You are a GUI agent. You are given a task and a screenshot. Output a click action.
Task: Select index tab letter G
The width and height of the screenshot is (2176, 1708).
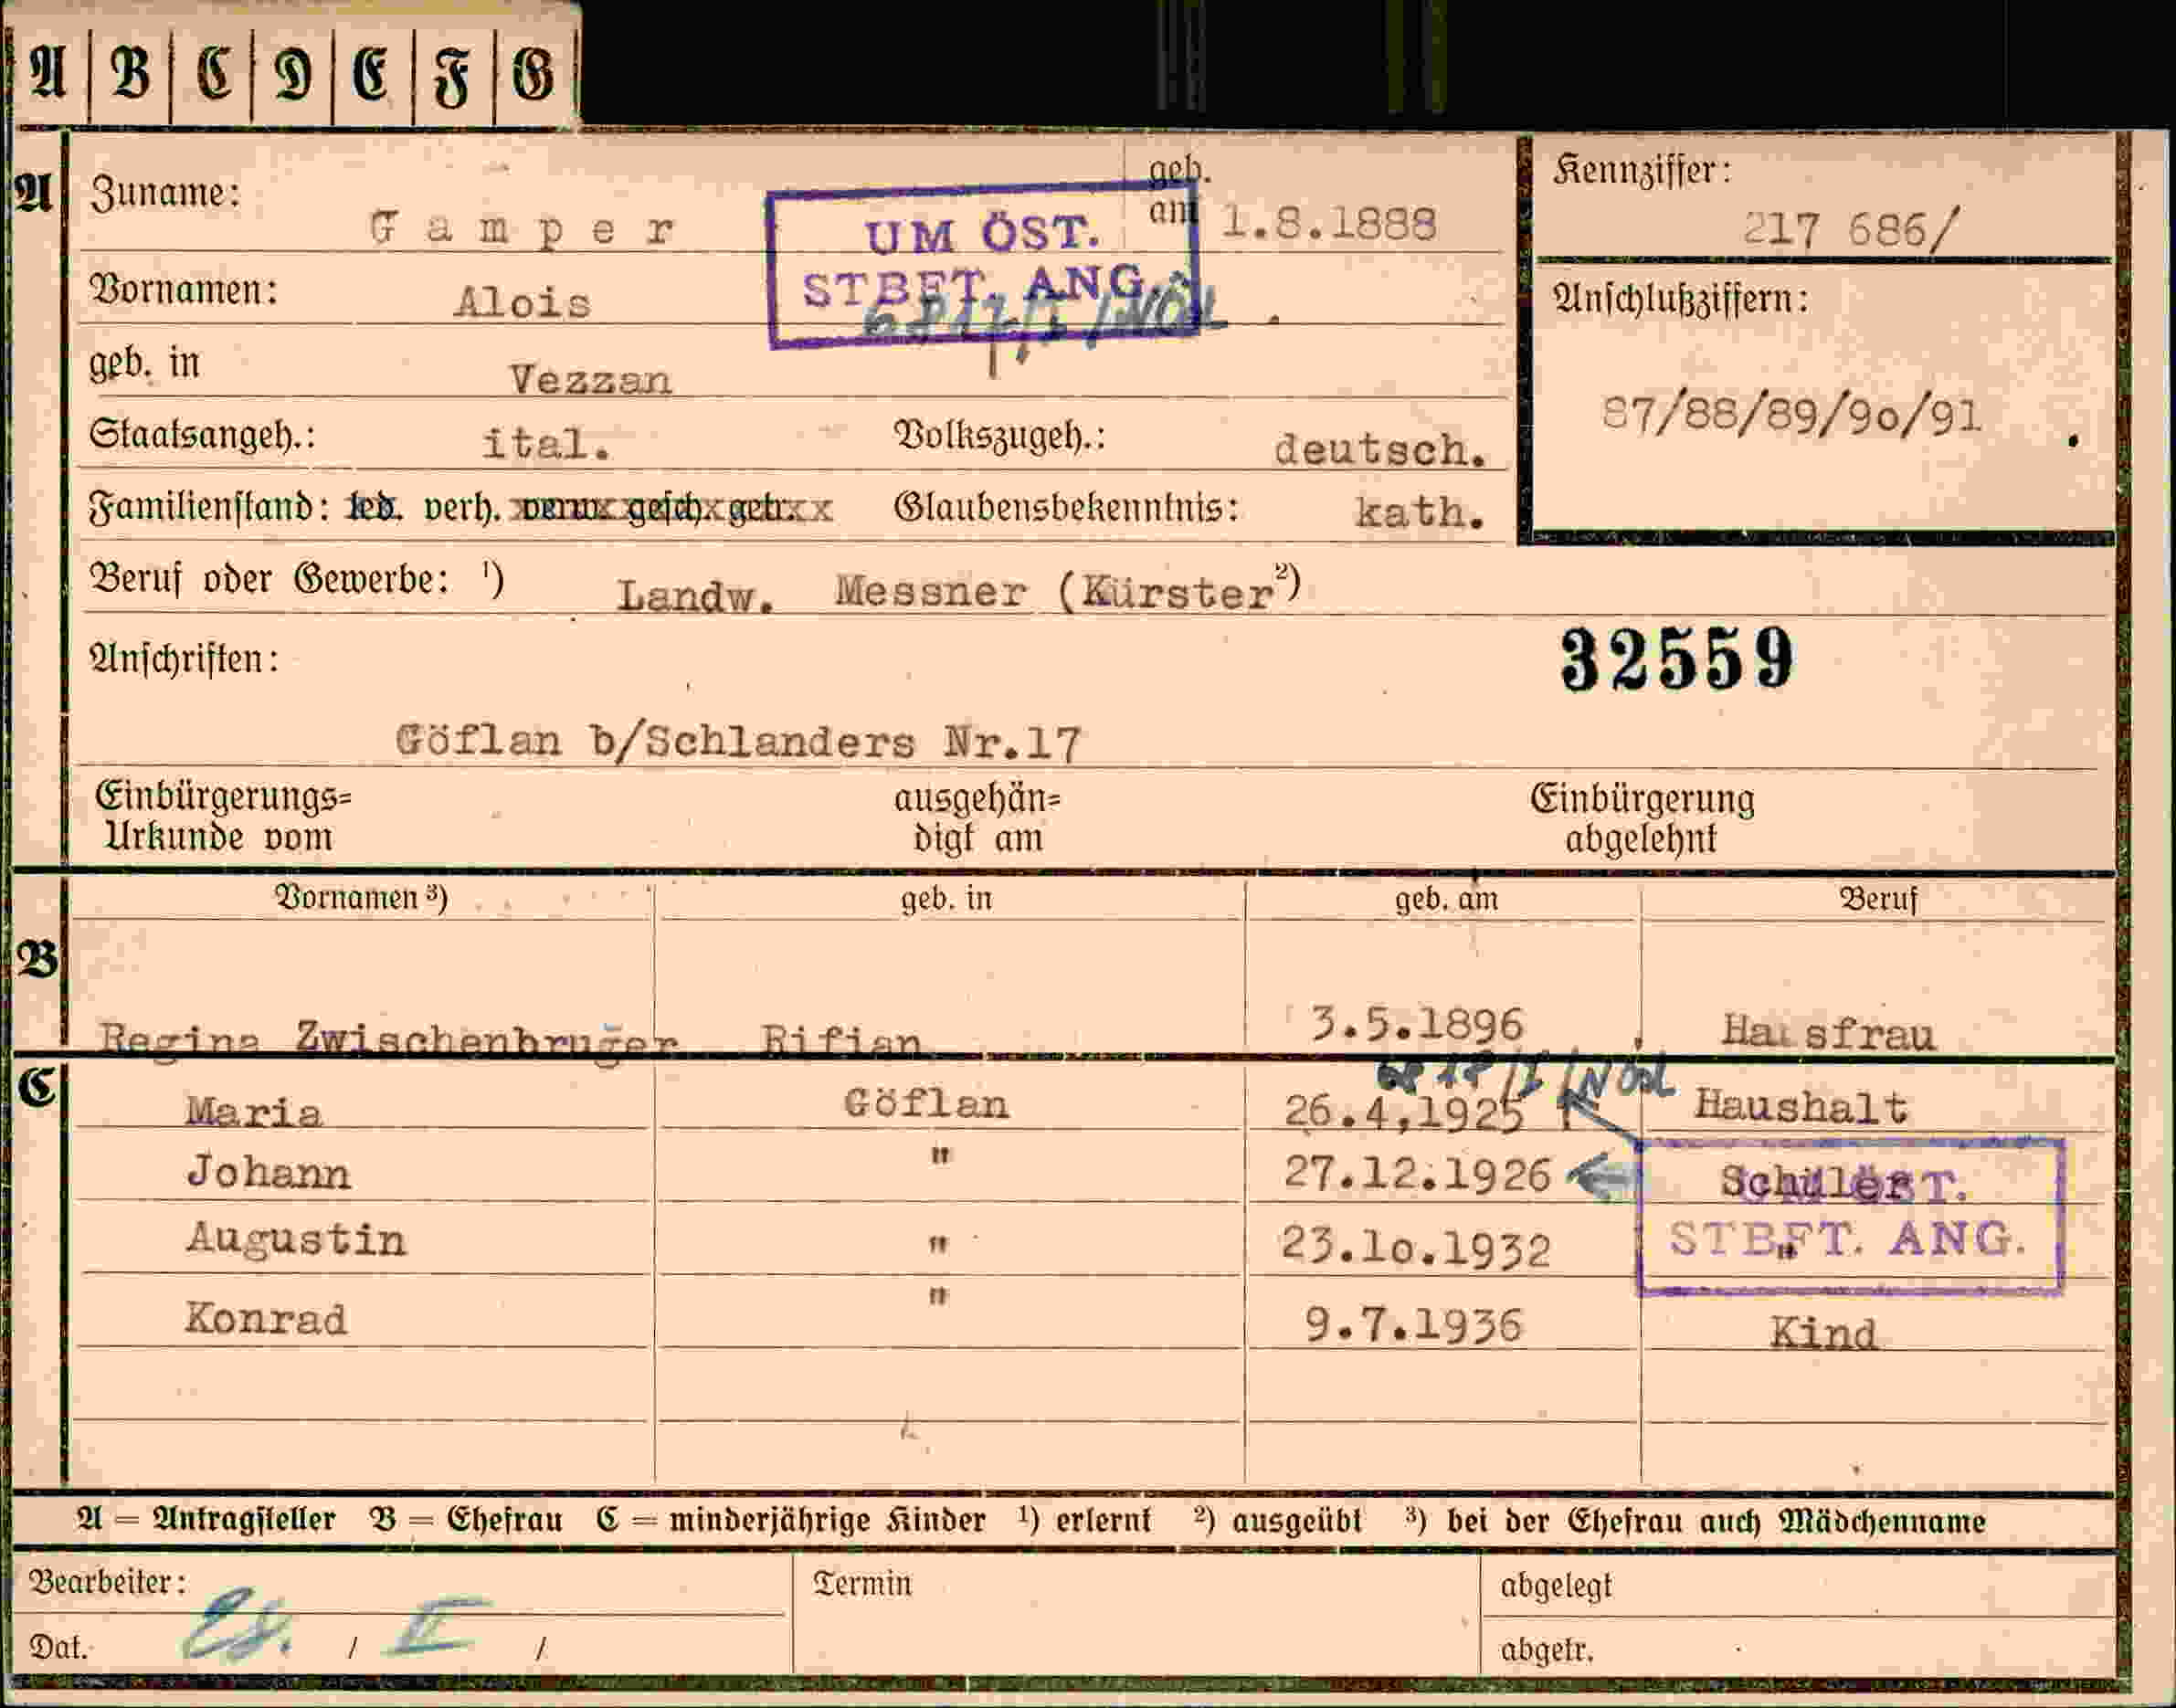click(534, 75)
